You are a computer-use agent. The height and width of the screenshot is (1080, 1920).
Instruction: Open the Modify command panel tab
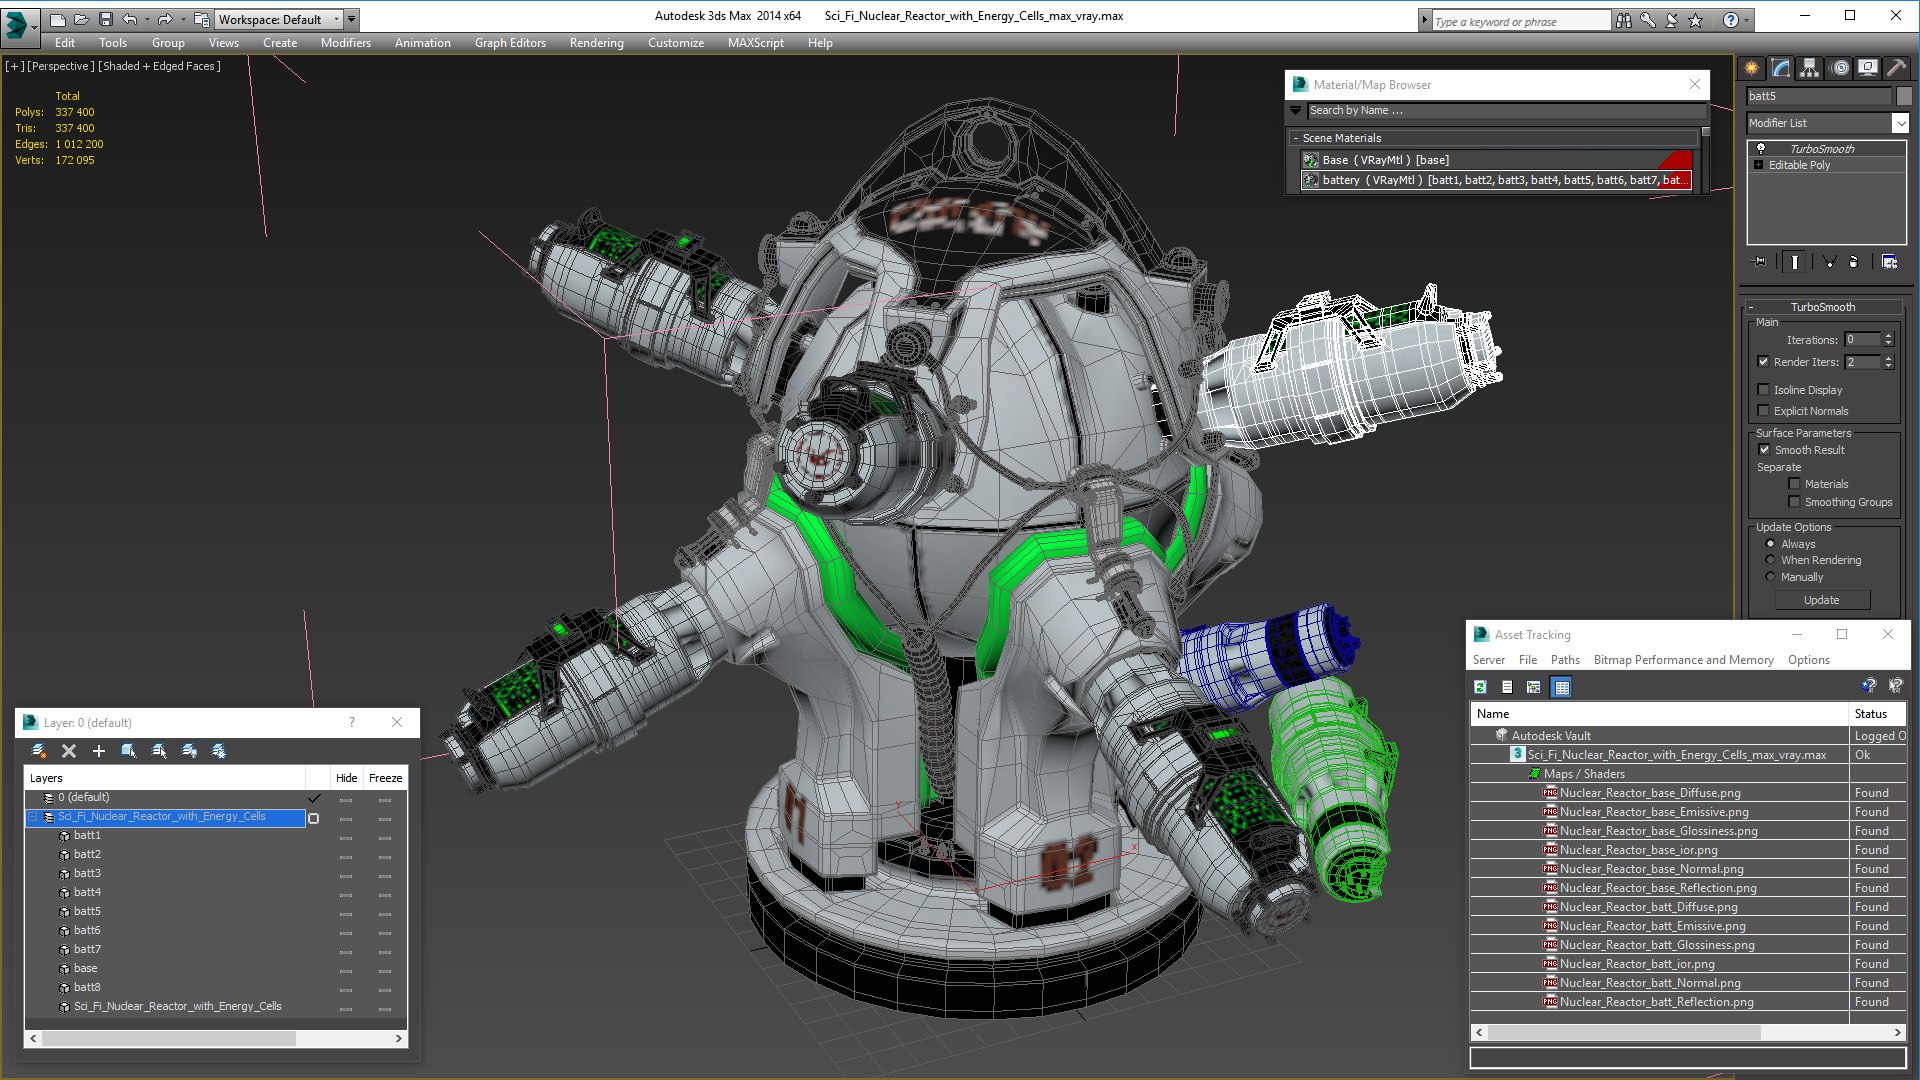pyautogui.click(x=1781, y=68)
